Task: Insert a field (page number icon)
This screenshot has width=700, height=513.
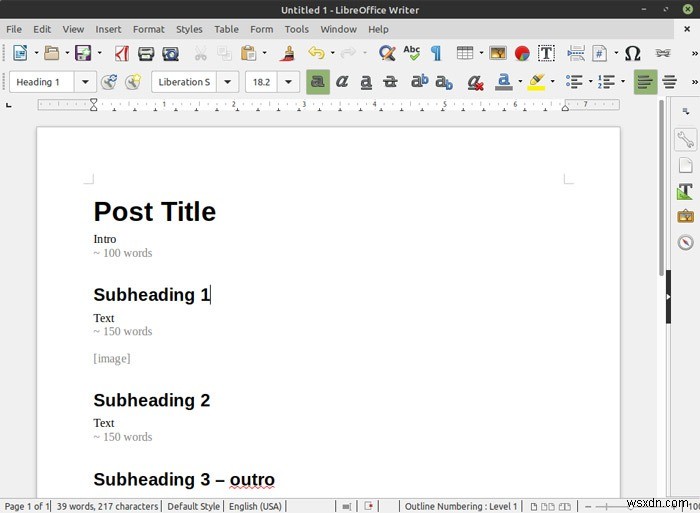Action: click(x=599, y=53)
